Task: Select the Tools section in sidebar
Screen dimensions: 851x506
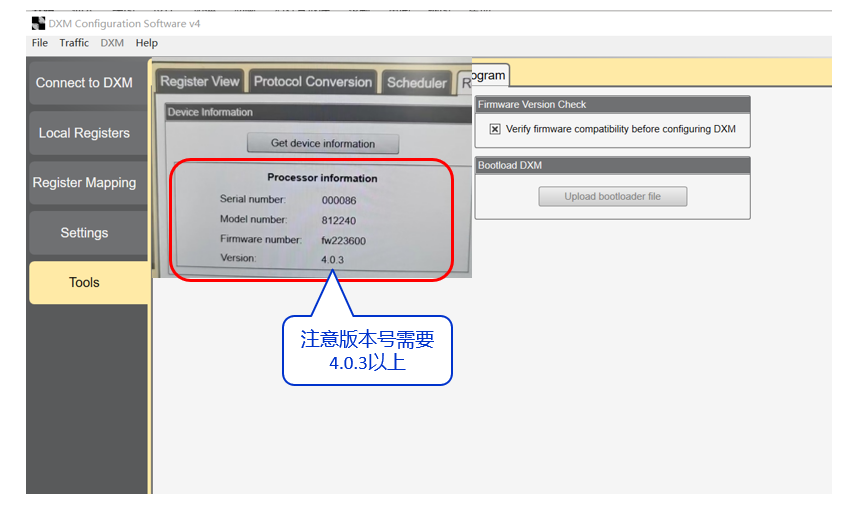Action: tap(84, 283)
